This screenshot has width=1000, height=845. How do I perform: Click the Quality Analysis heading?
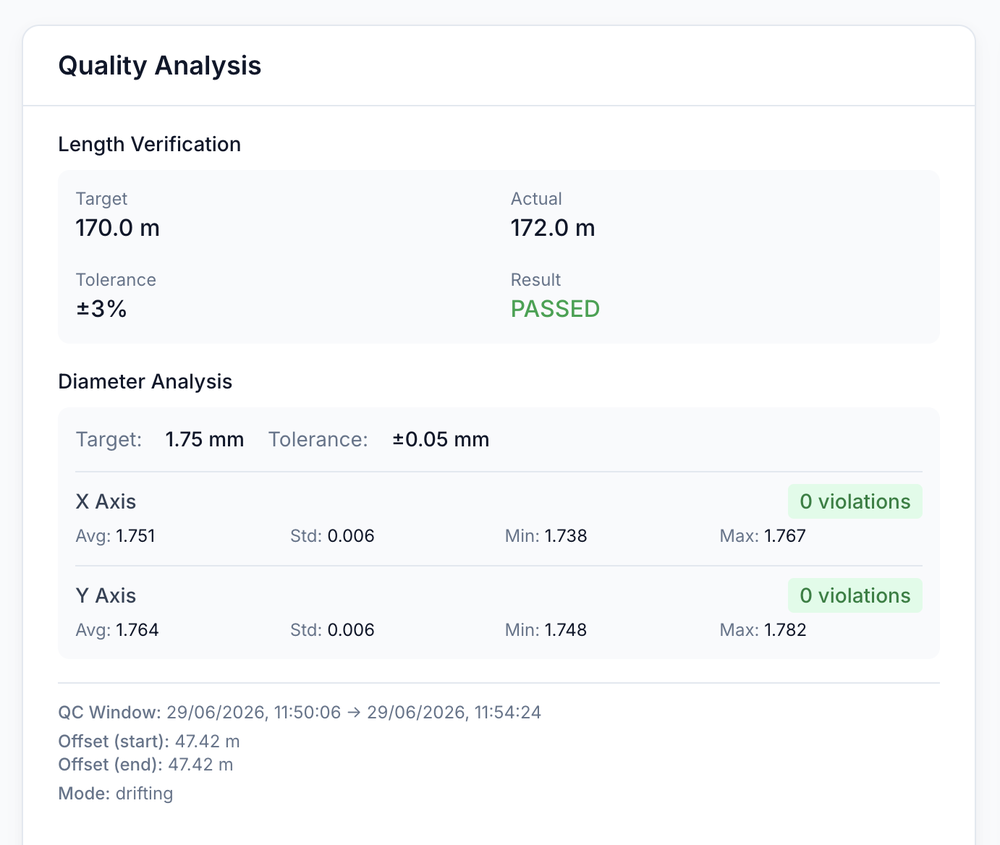(x=159, y=66)
